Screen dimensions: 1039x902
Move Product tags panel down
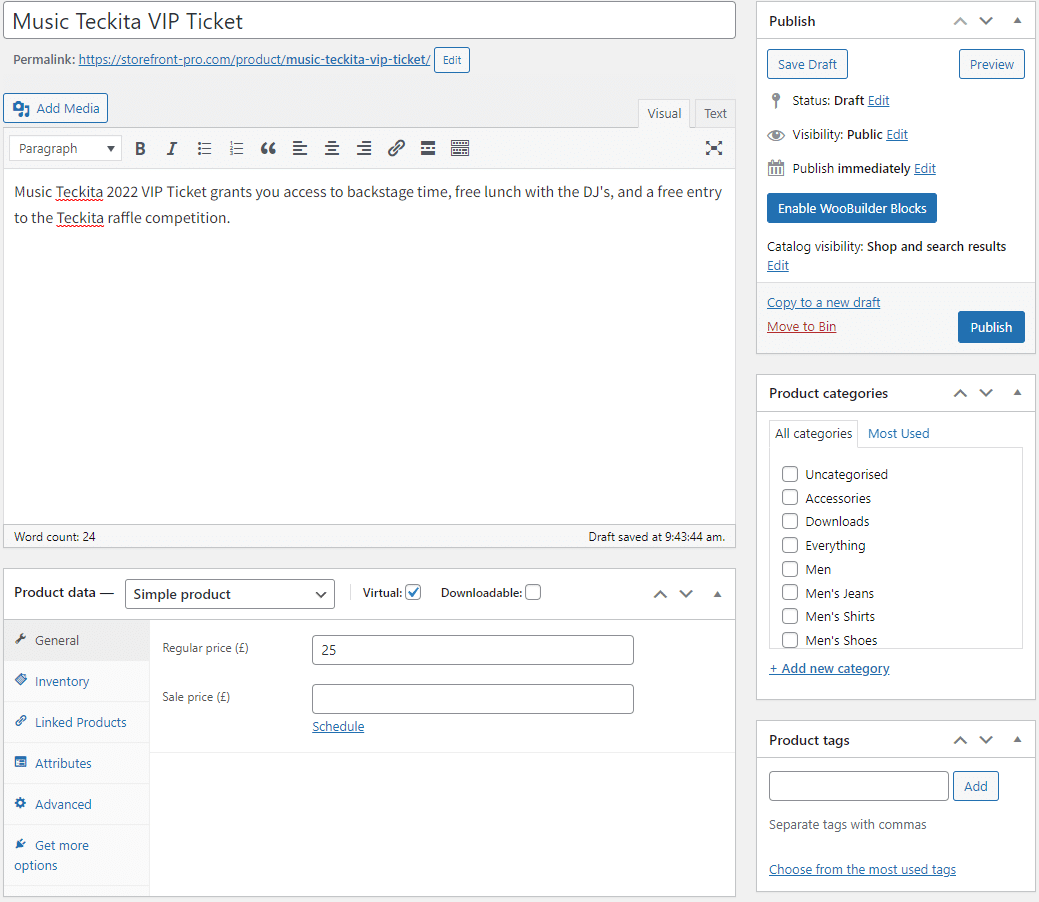tap(986, 740)
